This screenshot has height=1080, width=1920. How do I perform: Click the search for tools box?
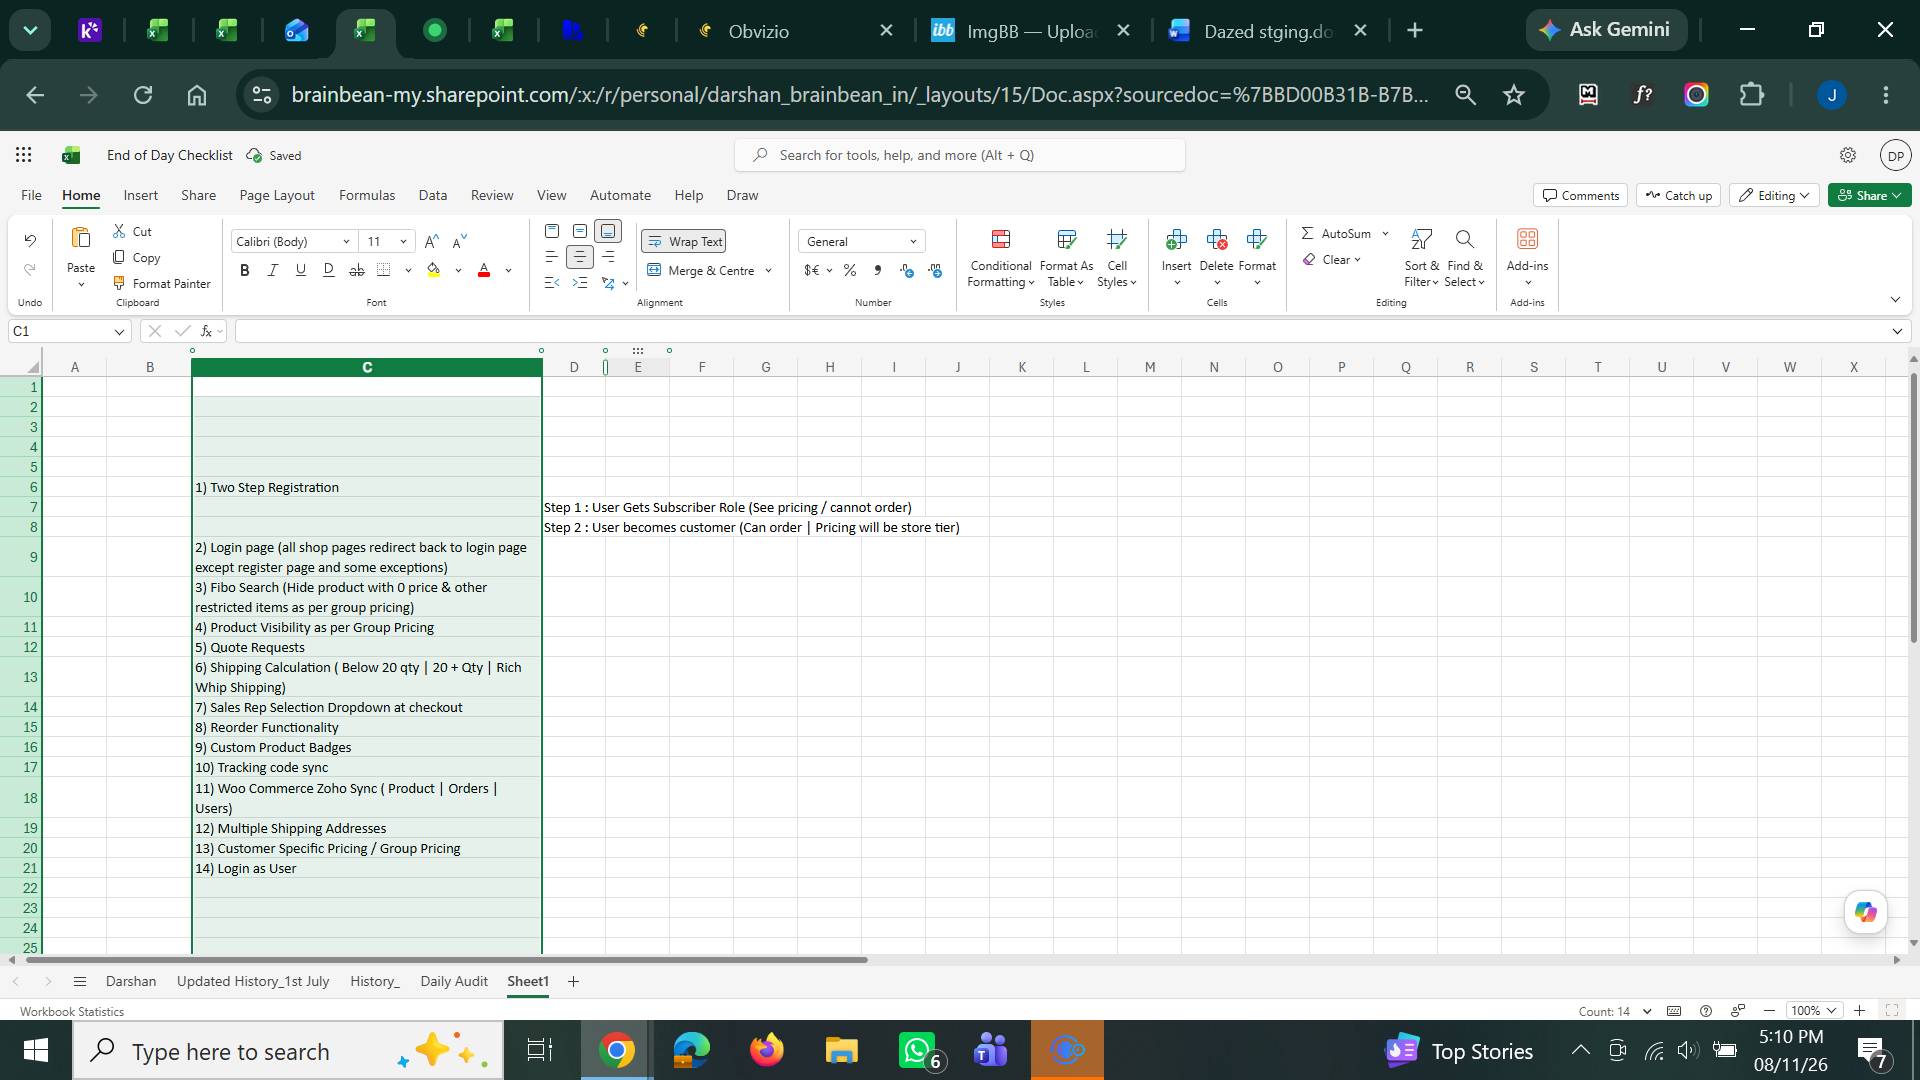tap(960, 155)
